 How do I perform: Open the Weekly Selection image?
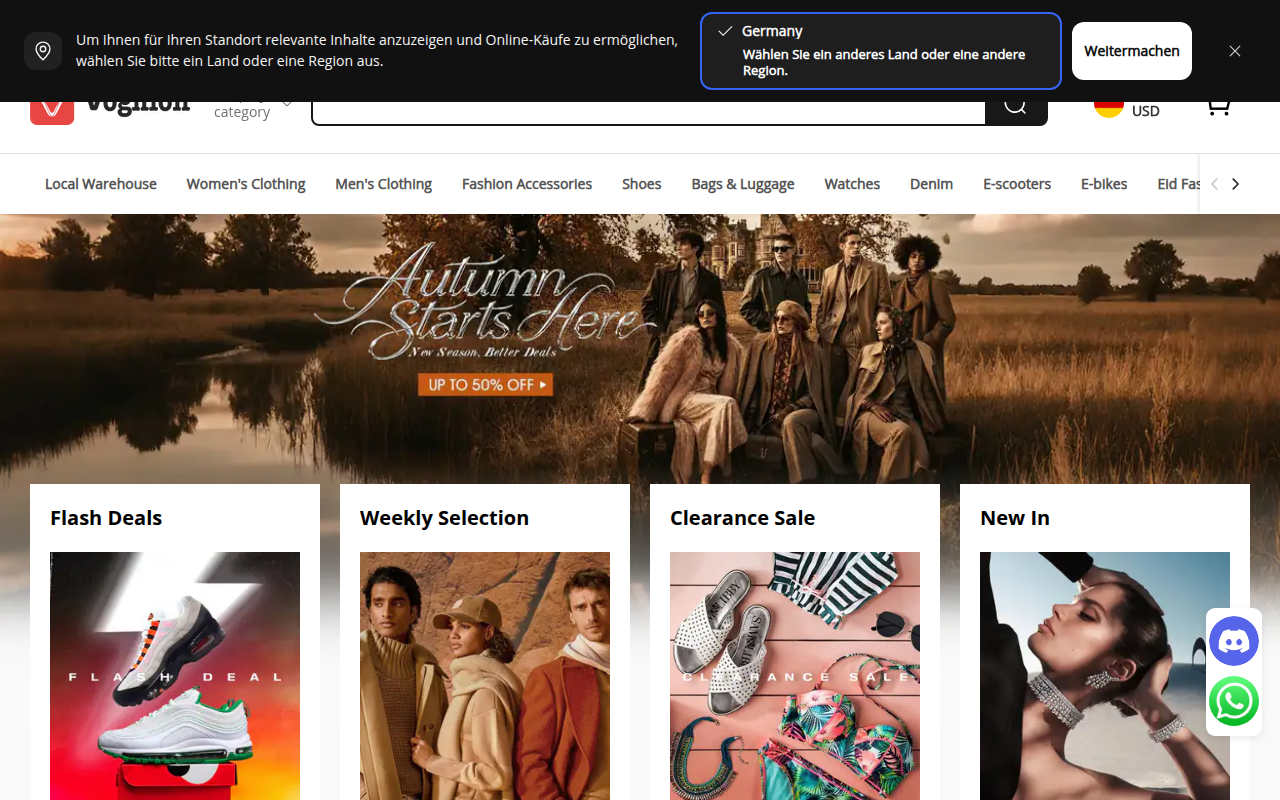coord(485,676)
